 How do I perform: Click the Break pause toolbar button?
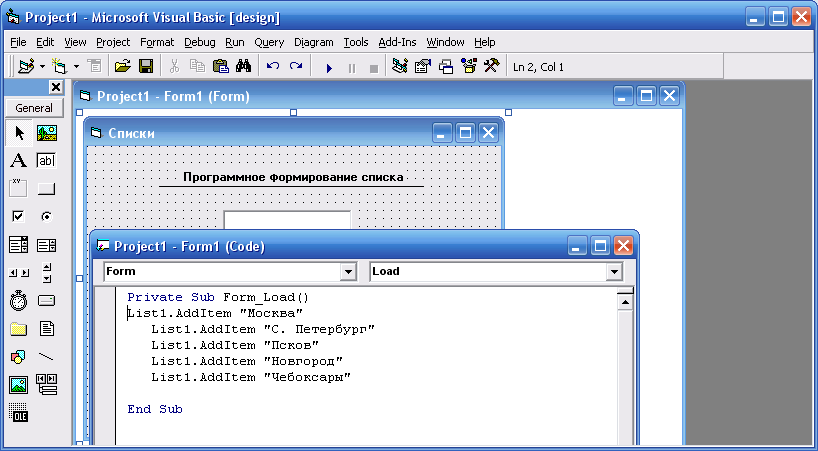[x=352, y=68]
